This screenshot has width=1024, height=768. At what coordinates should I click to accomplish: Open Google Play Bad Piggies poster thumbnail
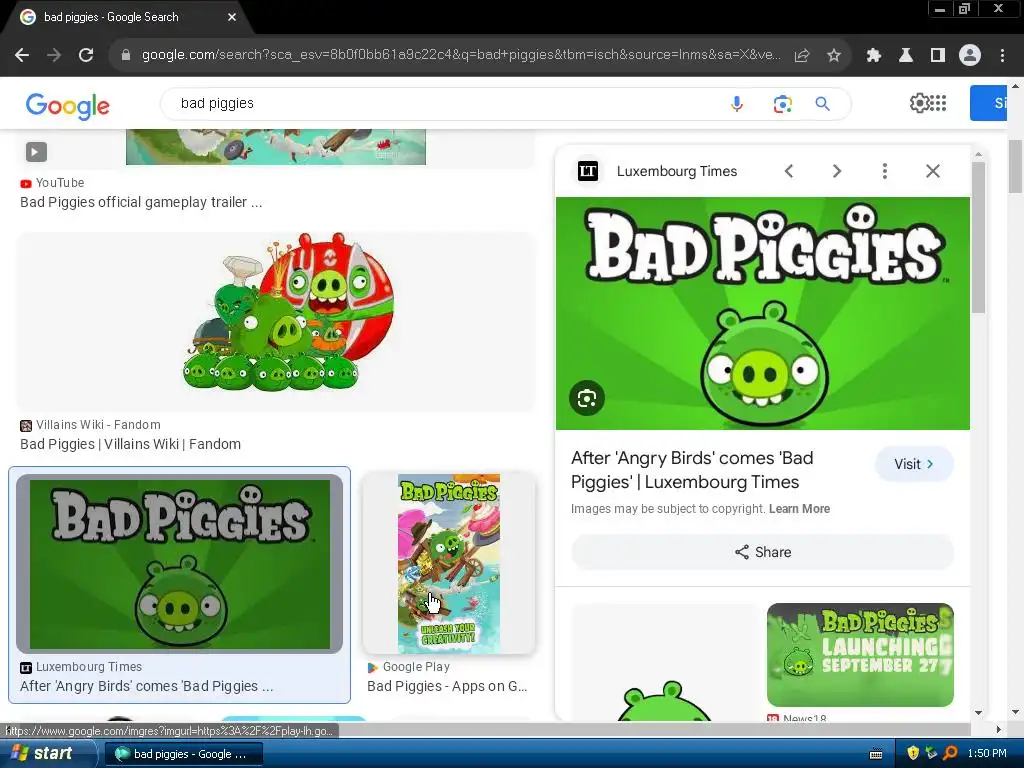[449, 564]
